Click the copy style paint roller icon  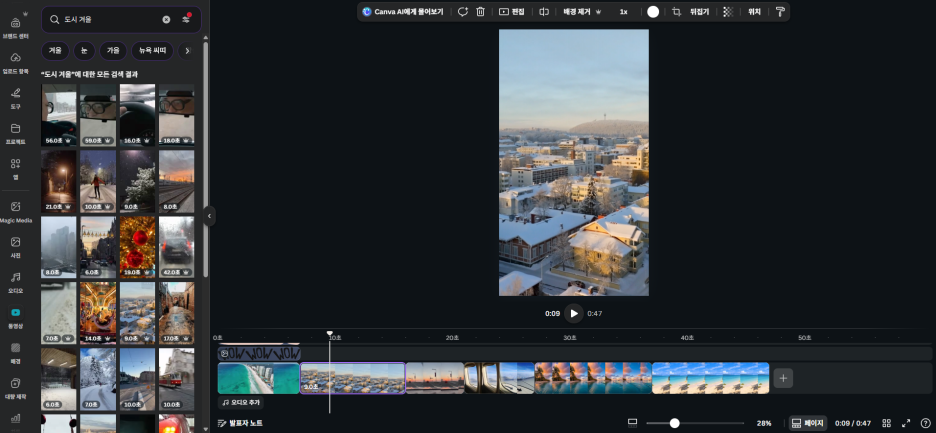(780, 11)
